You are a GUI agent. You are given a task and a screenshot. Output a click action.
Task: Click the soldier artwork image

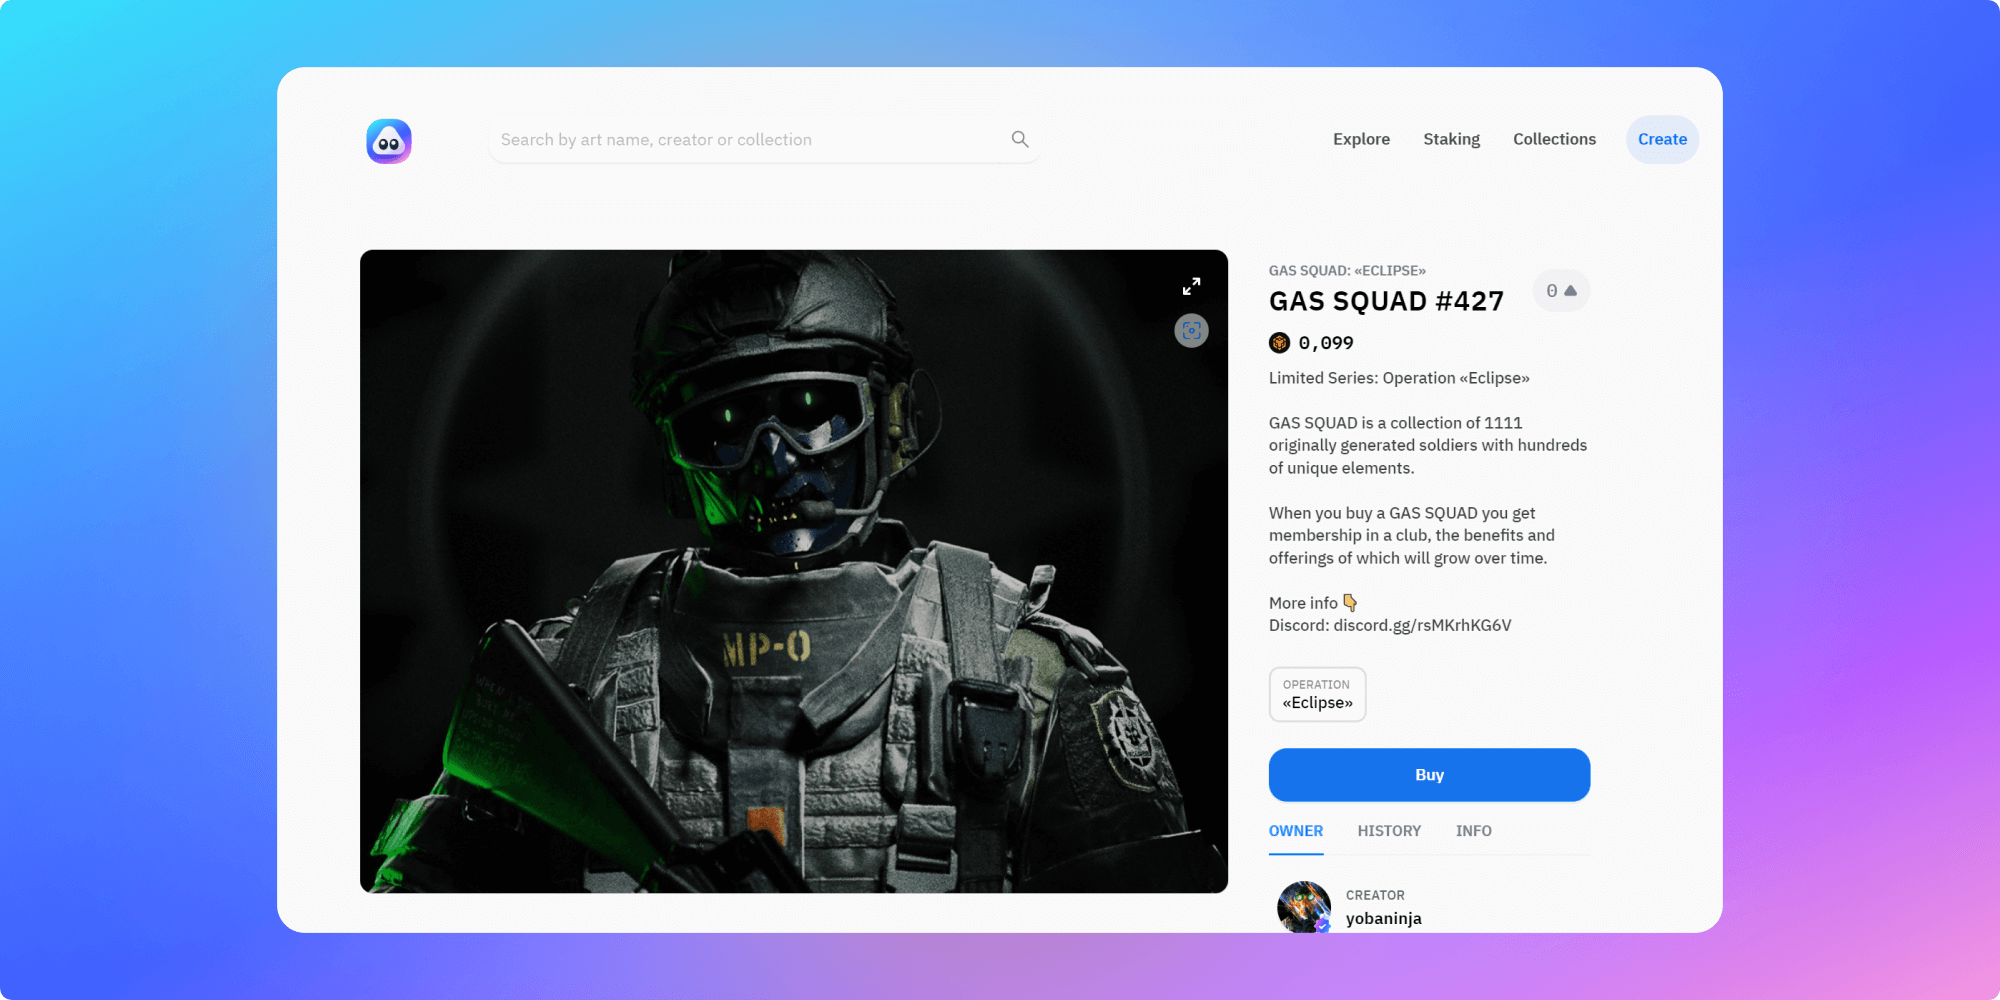pyautogui.click(x=794, y=571)
